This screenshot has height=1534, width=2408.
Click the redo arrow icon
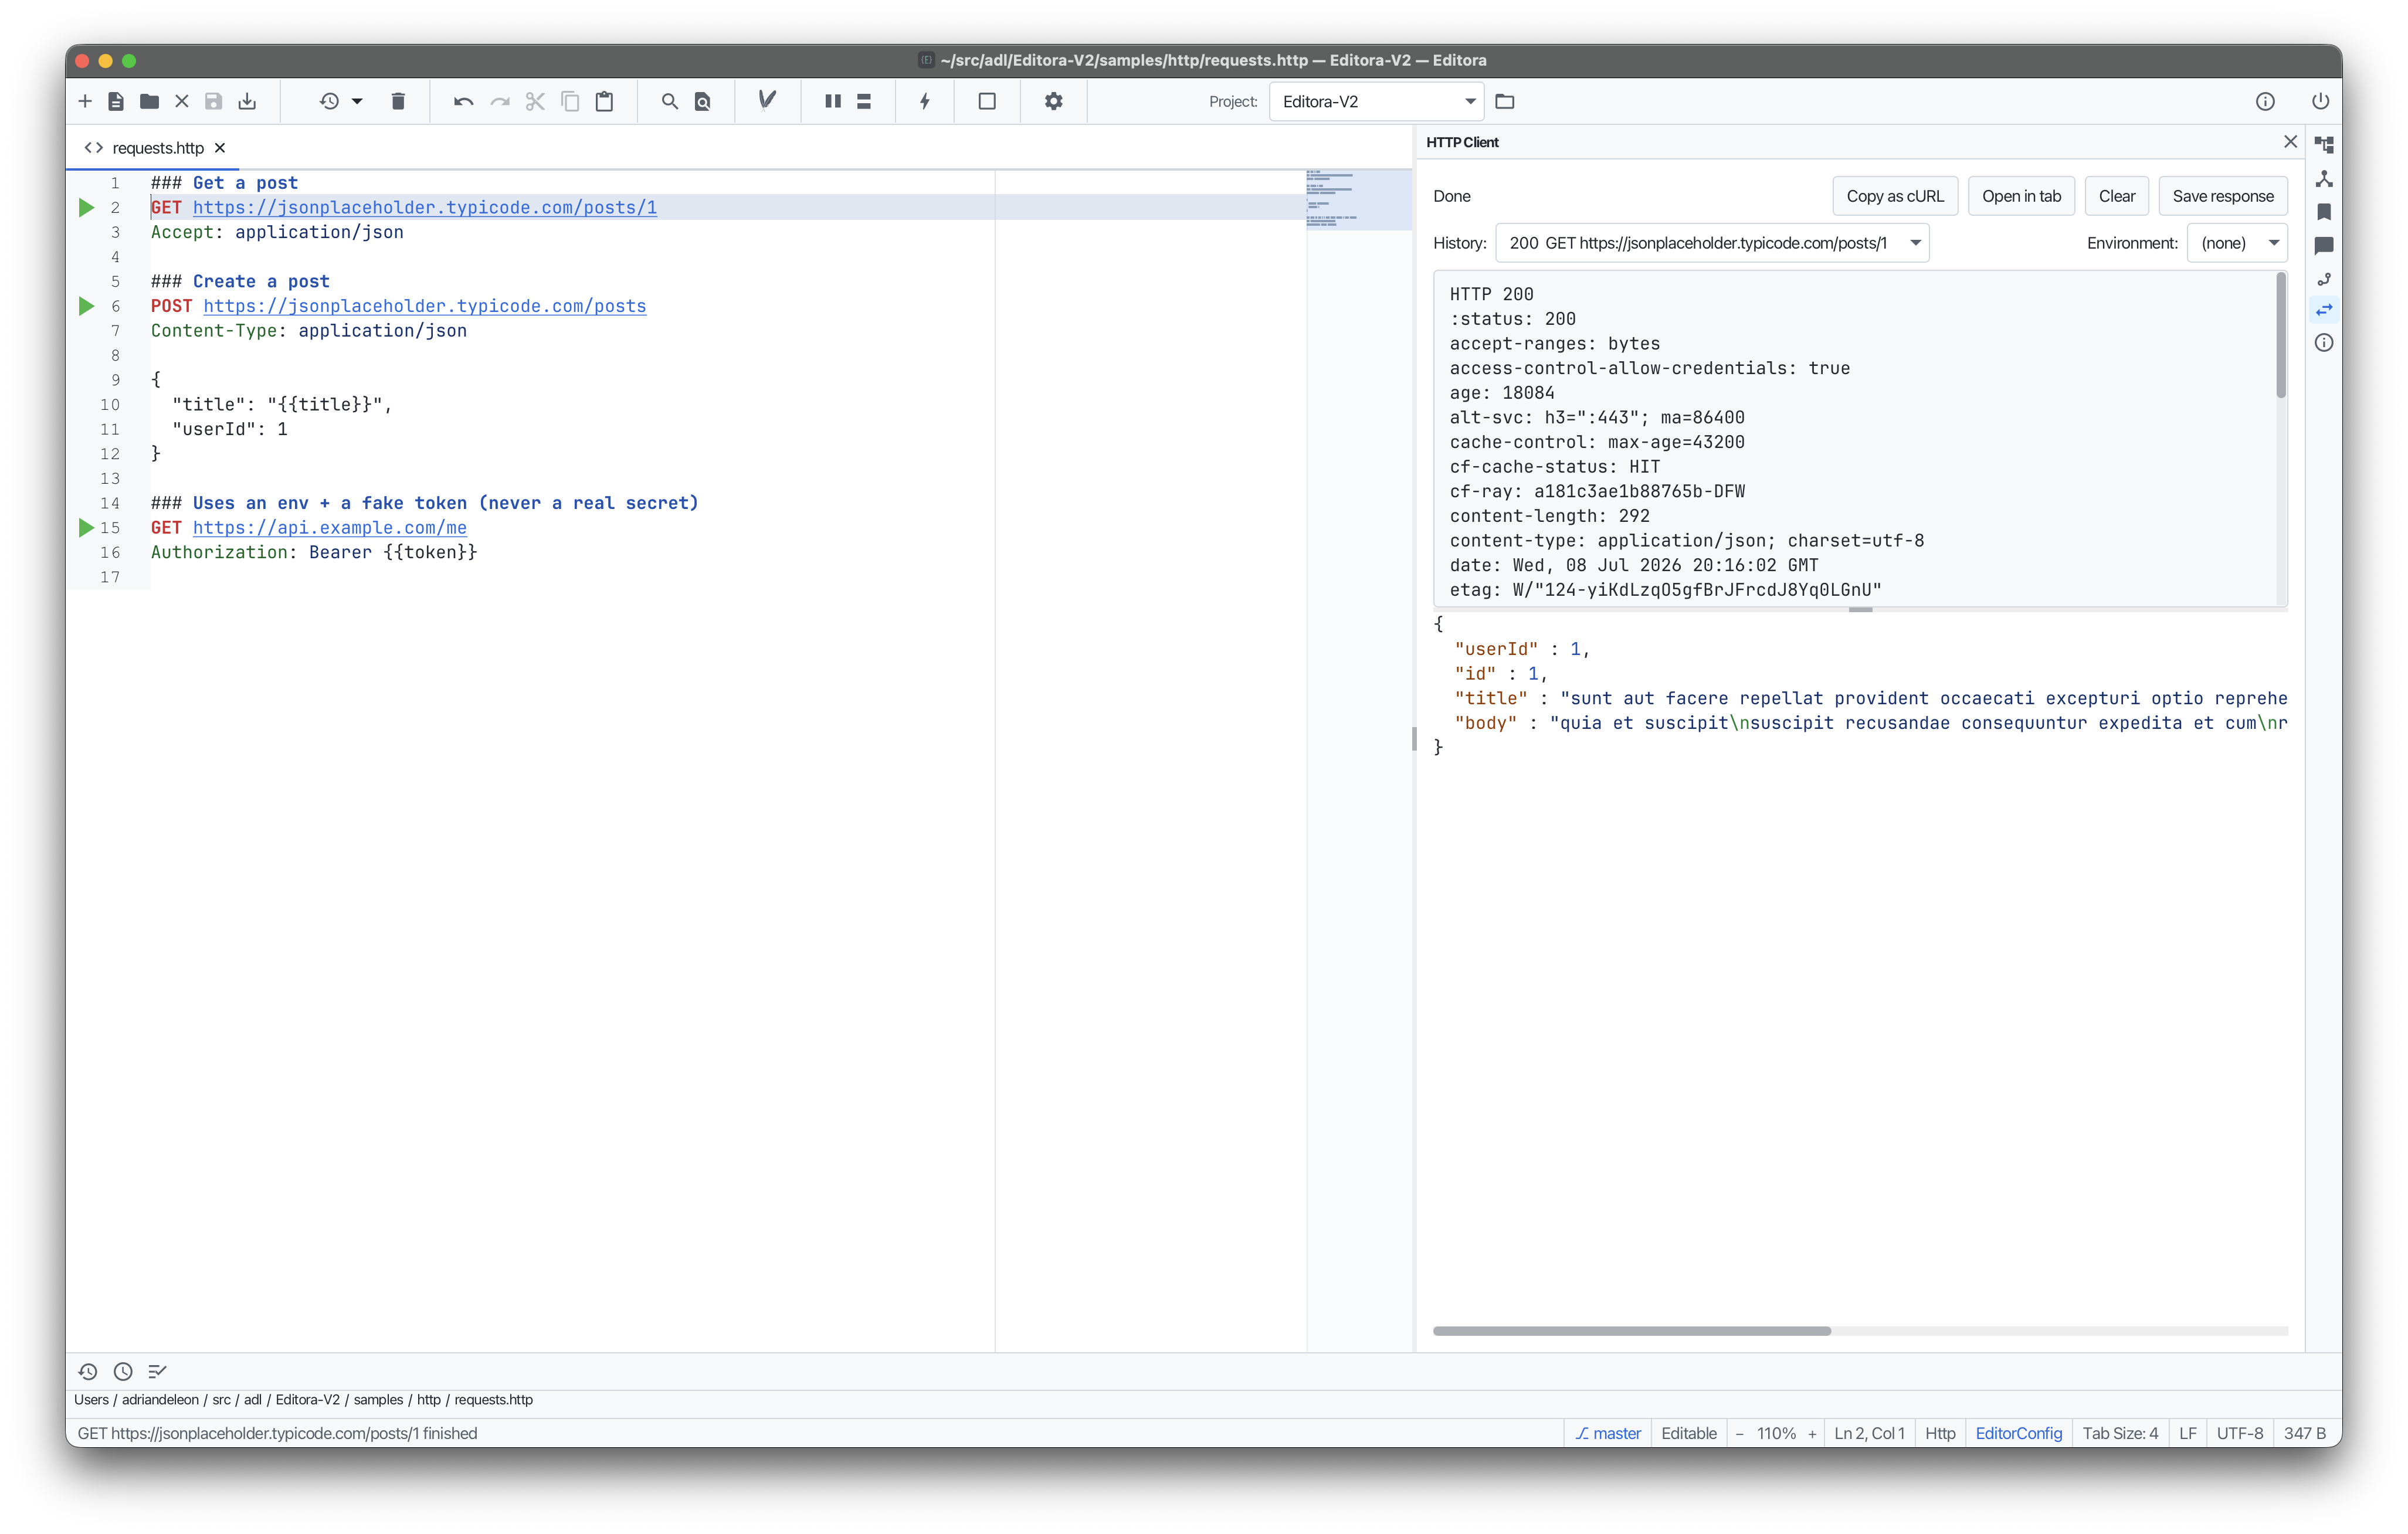500,101
